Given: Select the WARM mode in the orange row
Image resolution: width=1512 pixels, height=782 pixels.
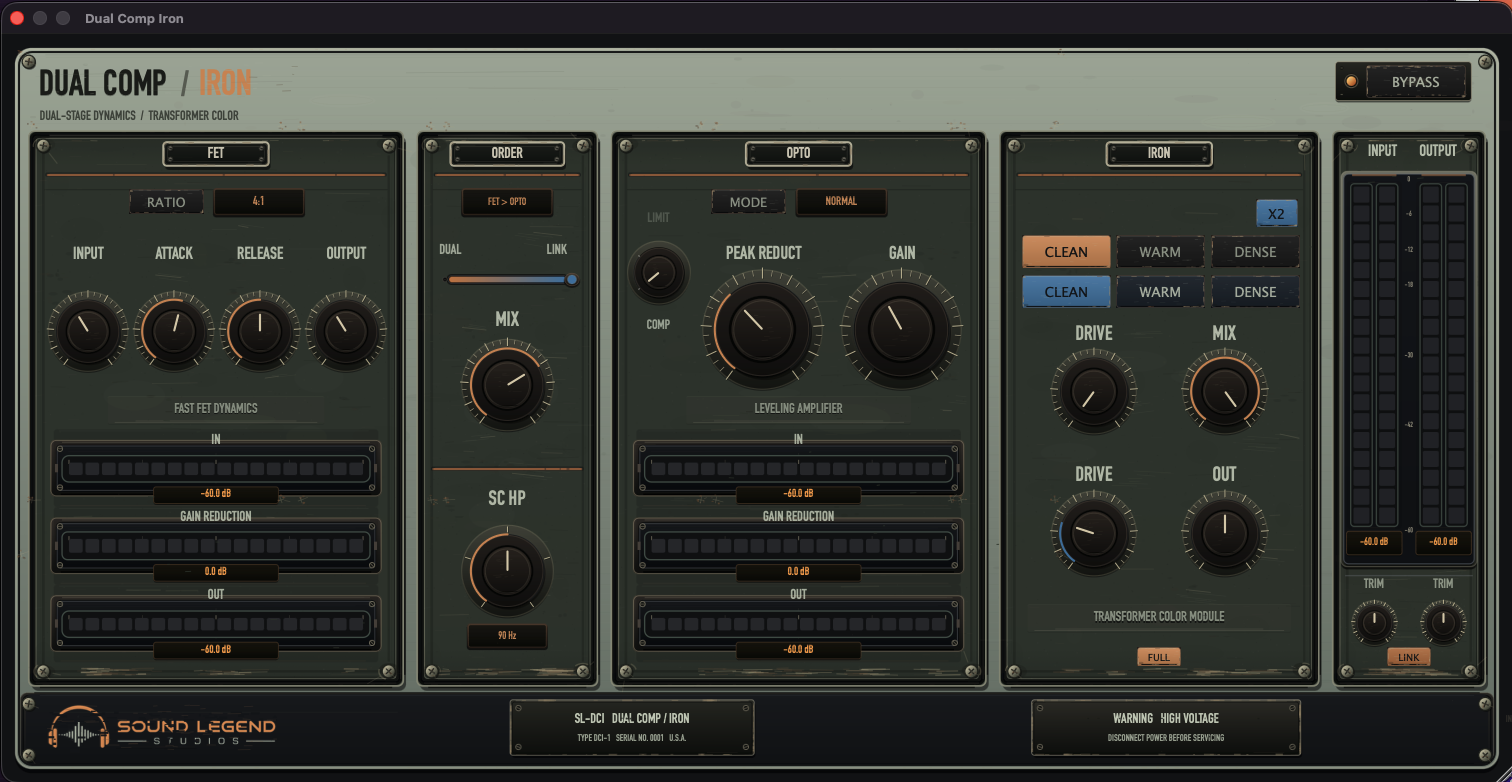Looking at the screenshot, I should pos(1160,252).
